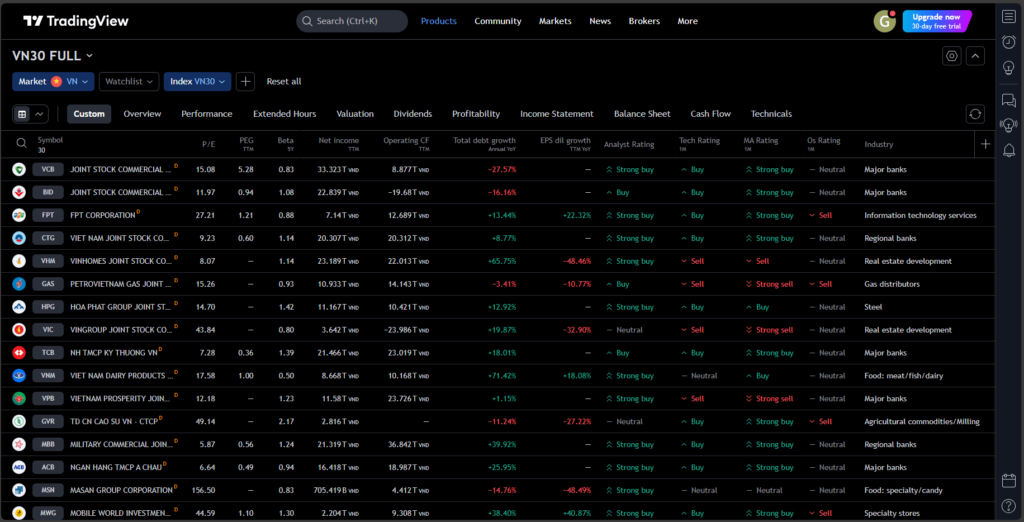
Task: Open the VN30 FULL screener name dropdown
Action: click(x=53, y=56)
